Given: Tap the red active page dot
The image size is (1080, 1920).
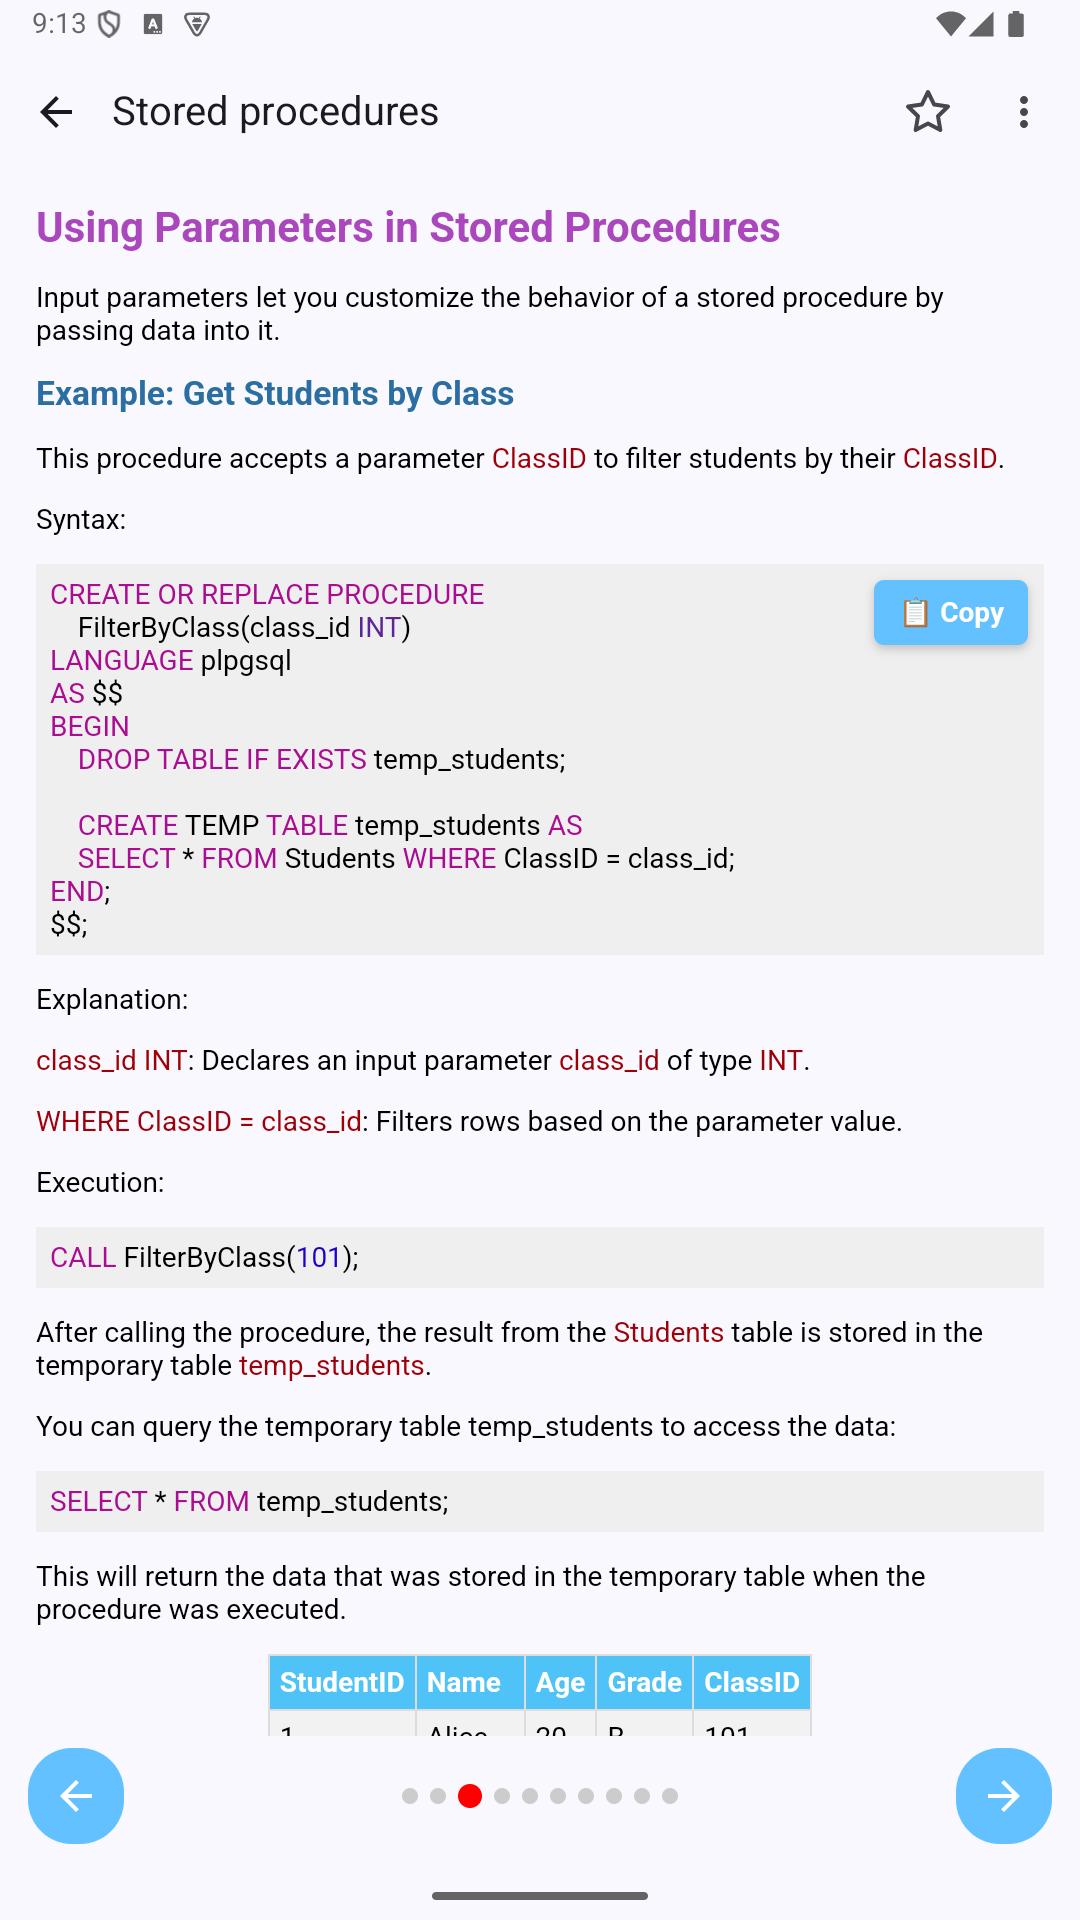Looking at the screenshot, I should (x=470, y=1796).
